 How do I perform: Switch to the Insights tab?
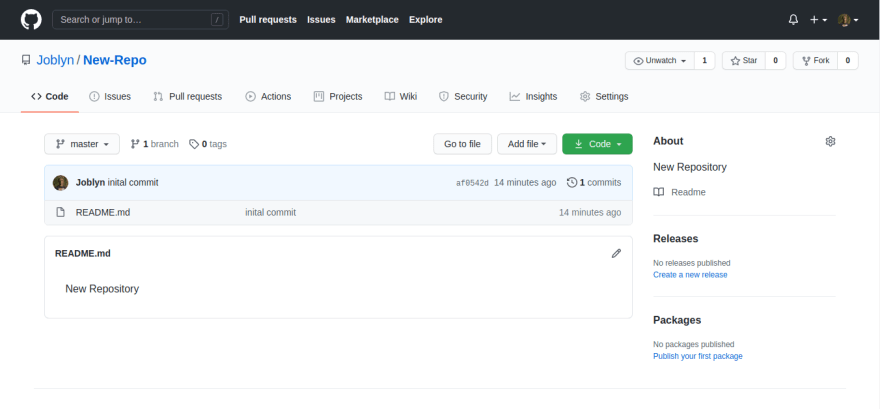pyautogui.click(x=533, y=96)
